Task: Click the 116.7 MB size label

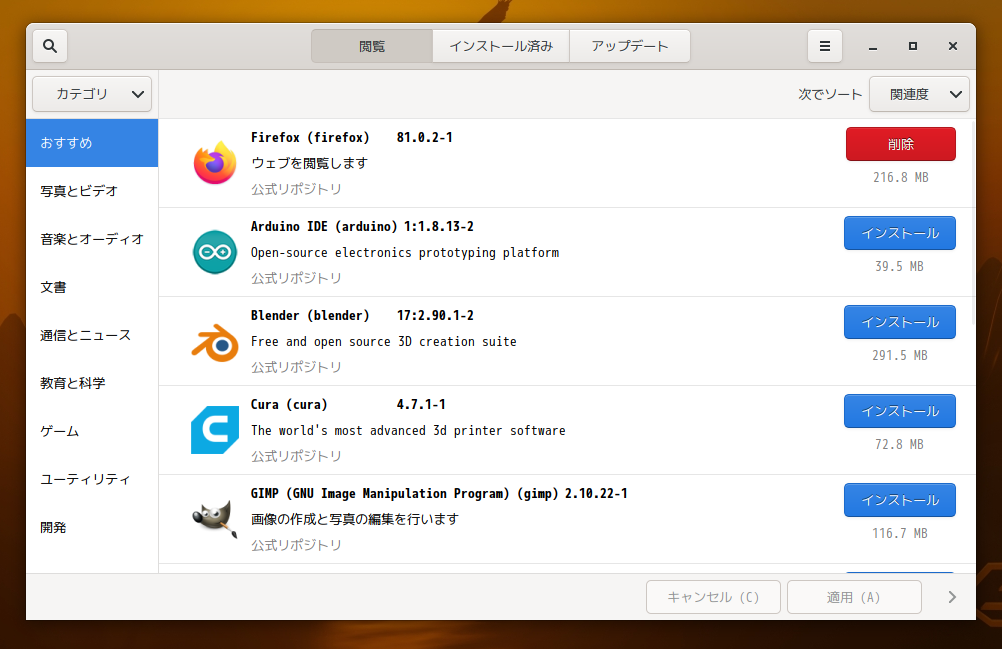Action: pyautogui.click(x=900, y=533)
